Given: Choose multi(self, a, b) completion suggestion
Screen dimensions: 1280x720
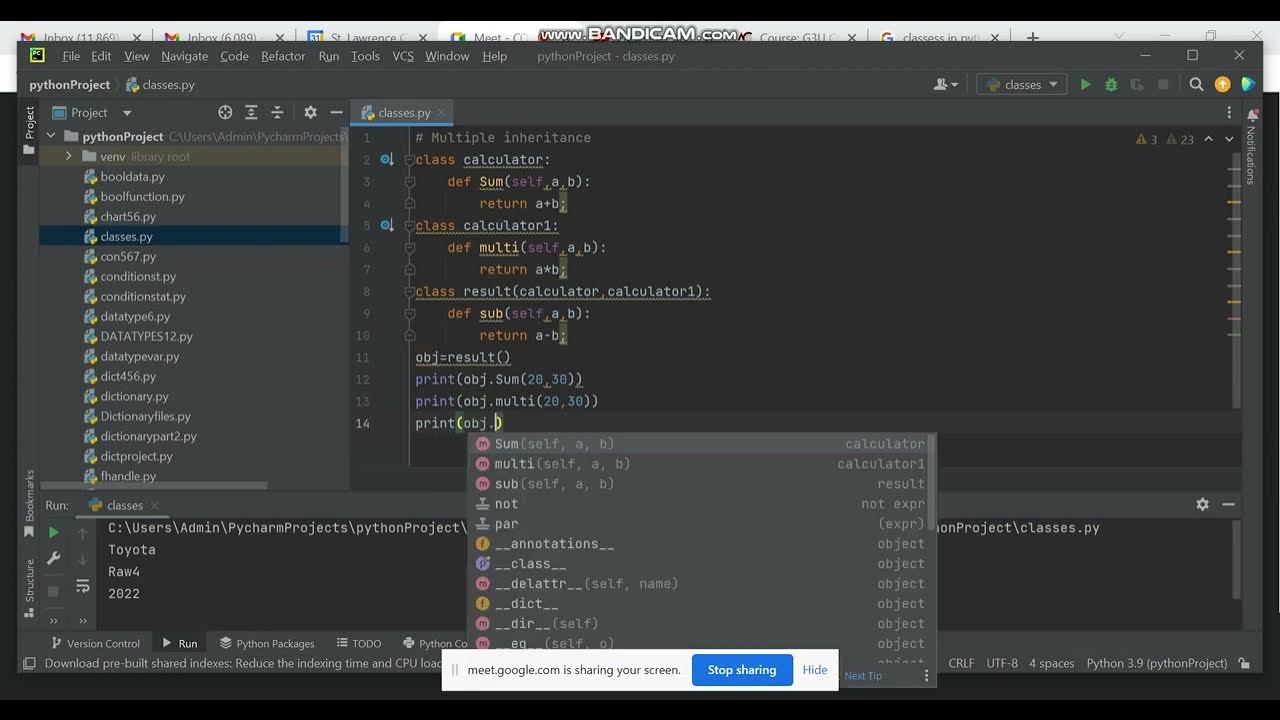Looking at the screenshot, I should 700,464.
